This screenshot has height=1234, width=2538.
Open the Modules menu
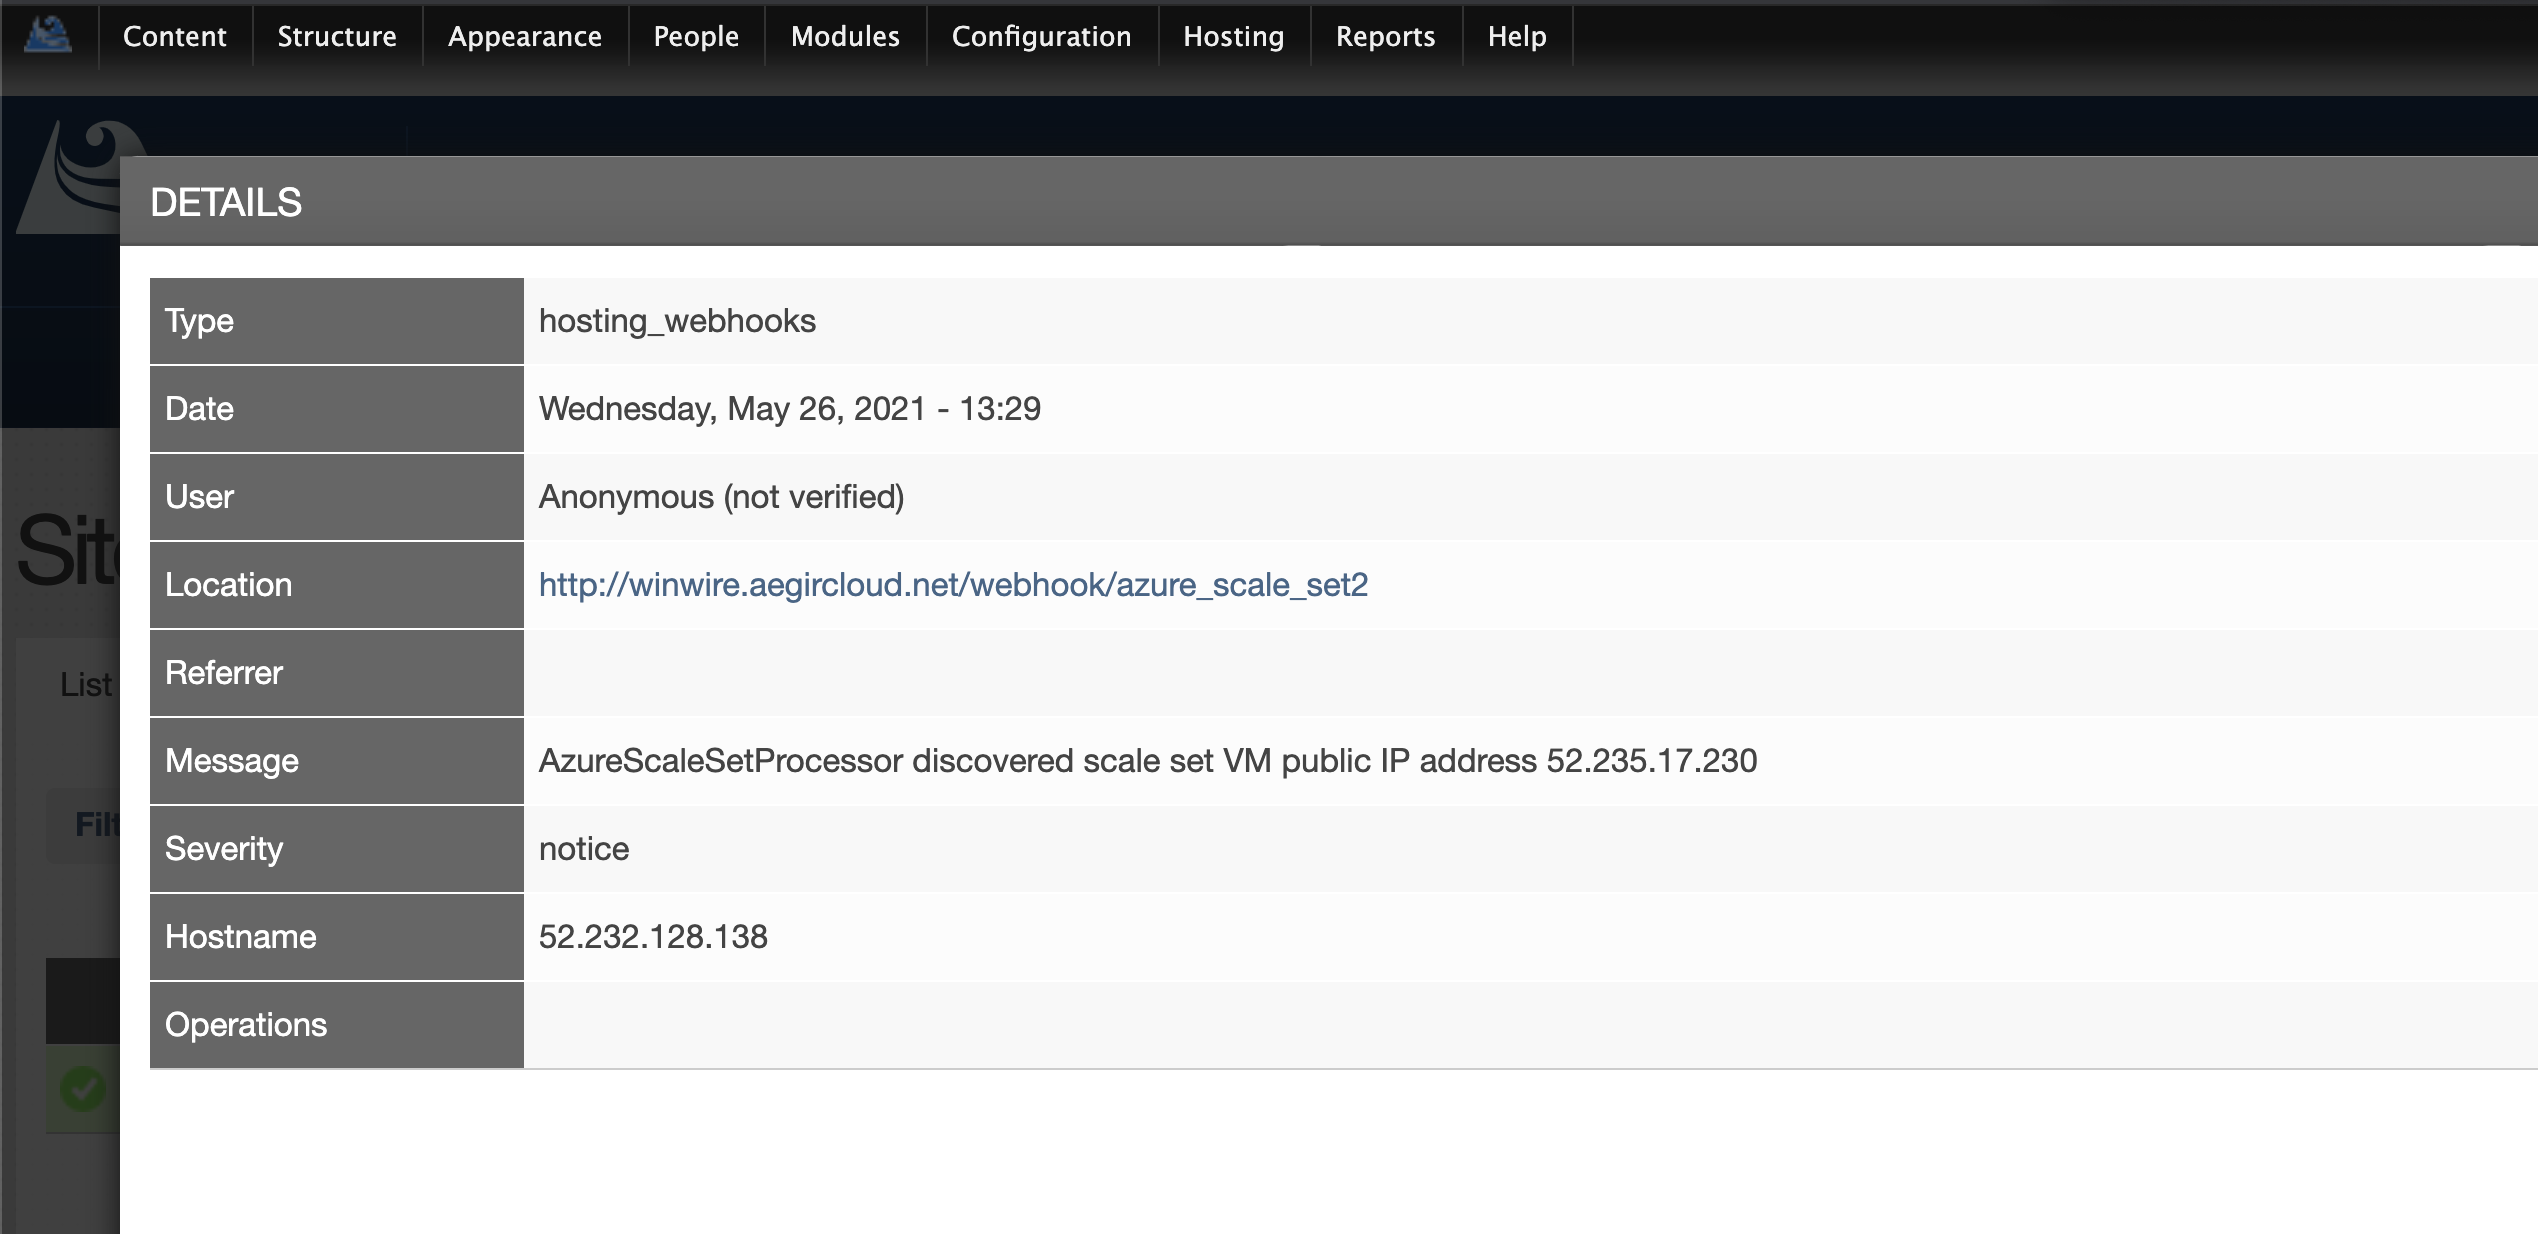843,36
